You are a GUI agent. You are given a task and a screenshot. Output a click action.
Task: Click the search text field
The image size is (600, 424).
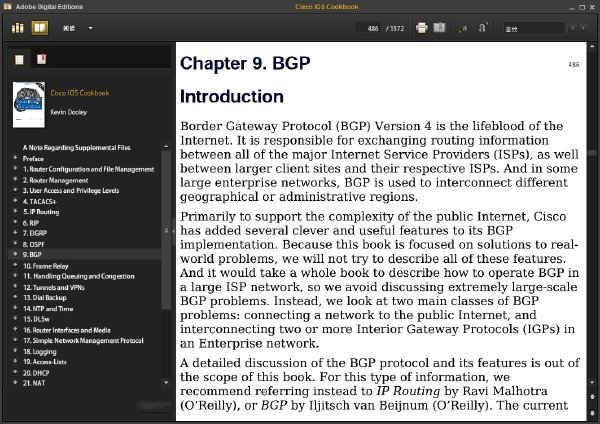coord(534,28)
